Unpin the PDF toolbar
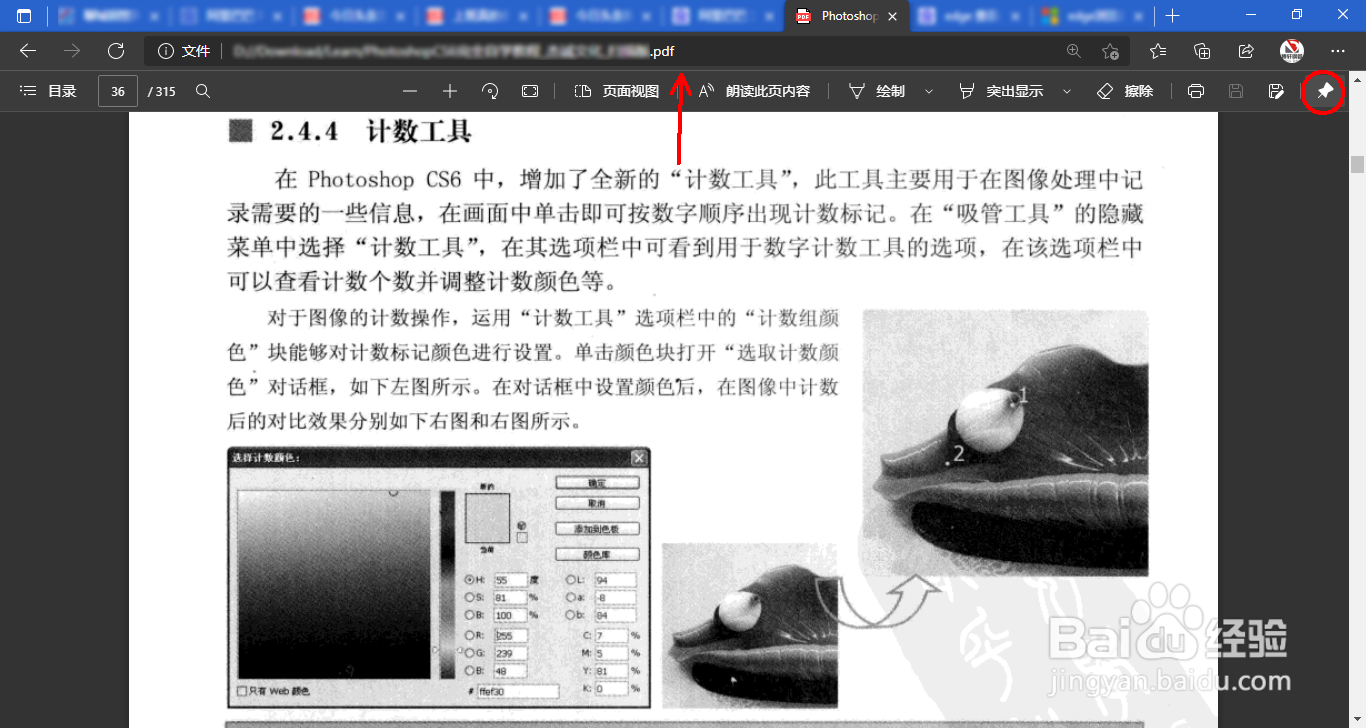This screenshot has height=728, width=1366. click(1325, 91)
